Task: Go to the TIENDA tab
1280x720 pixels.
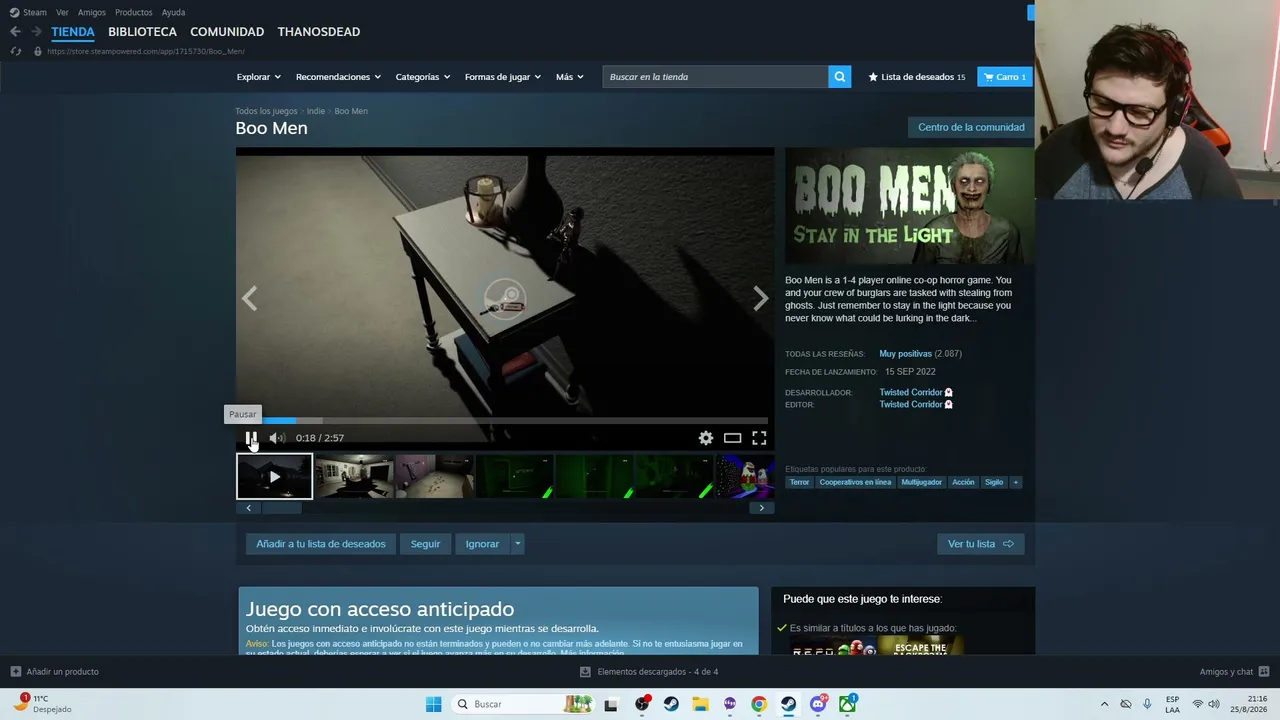Action: coord(73,32)
